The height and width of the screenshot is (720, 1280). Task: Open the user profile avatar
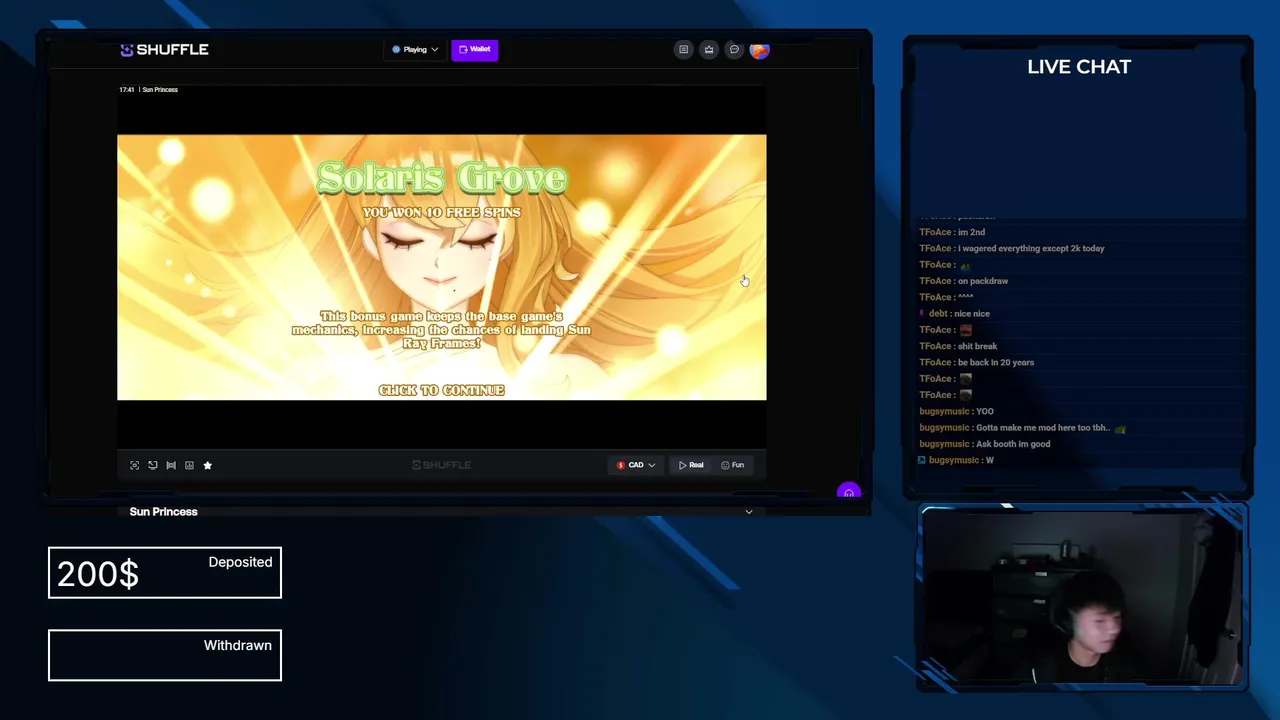(759, 49)
